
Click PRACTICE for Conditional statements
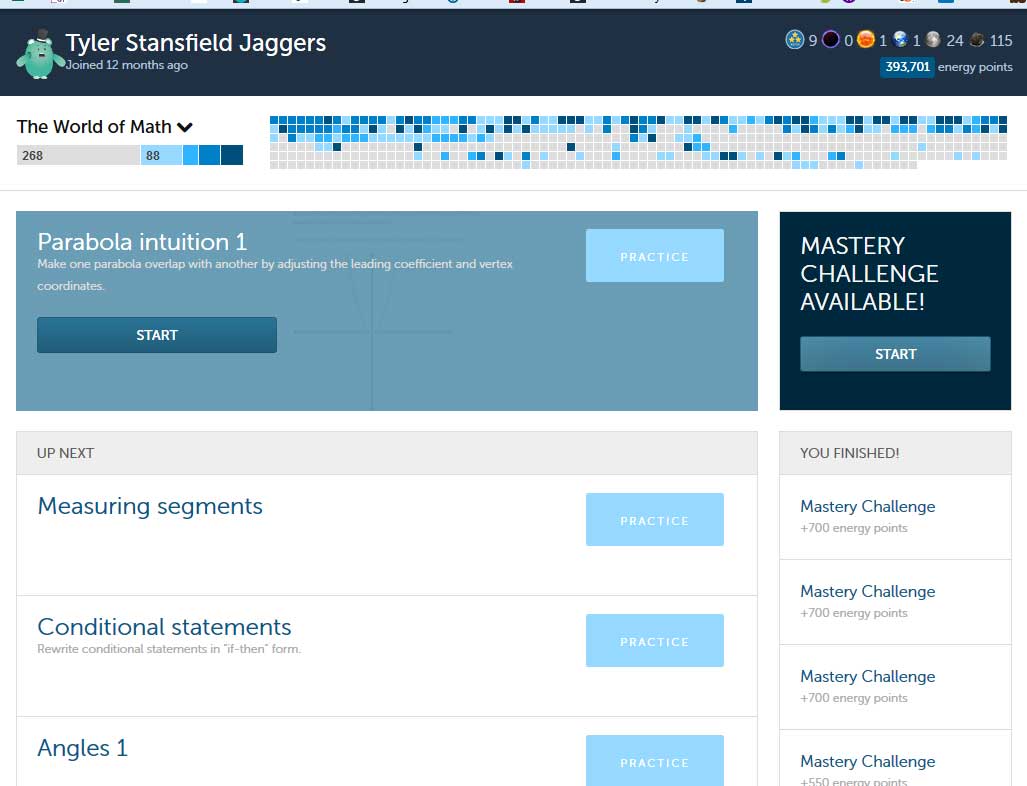[x=654, y=641]
